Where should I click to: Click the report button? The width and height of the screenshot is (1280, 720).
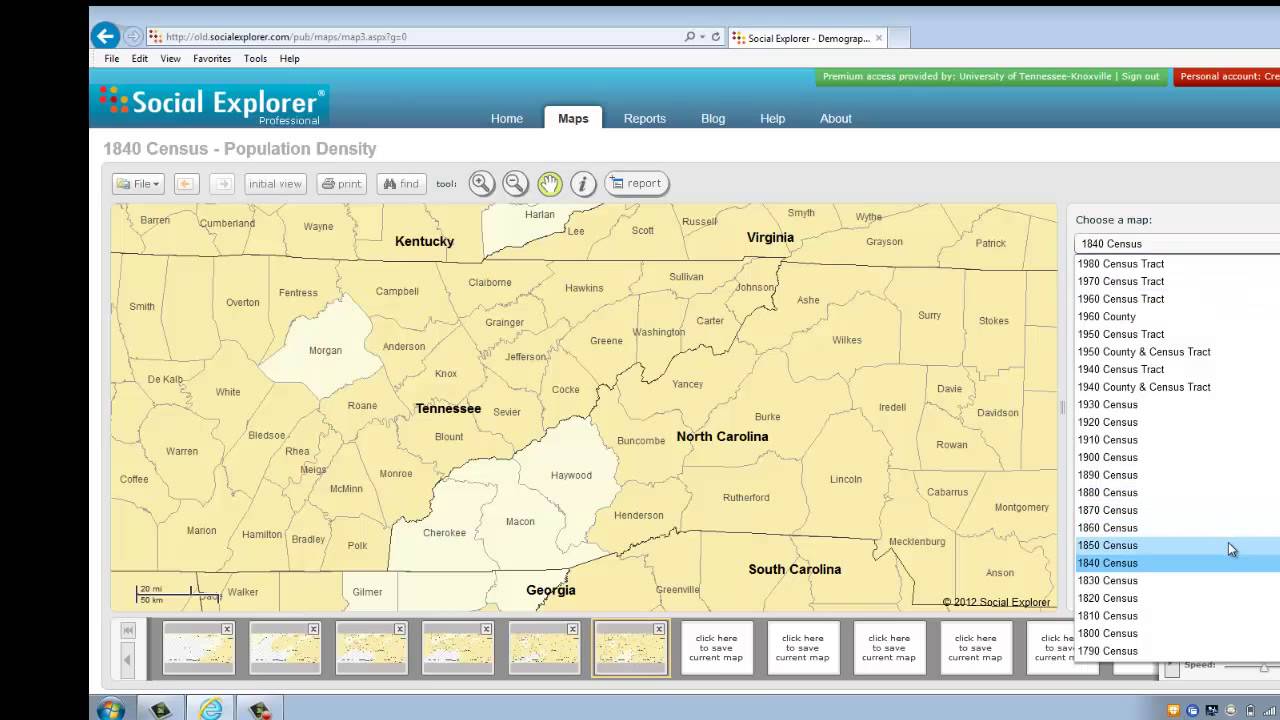point(636,183)
